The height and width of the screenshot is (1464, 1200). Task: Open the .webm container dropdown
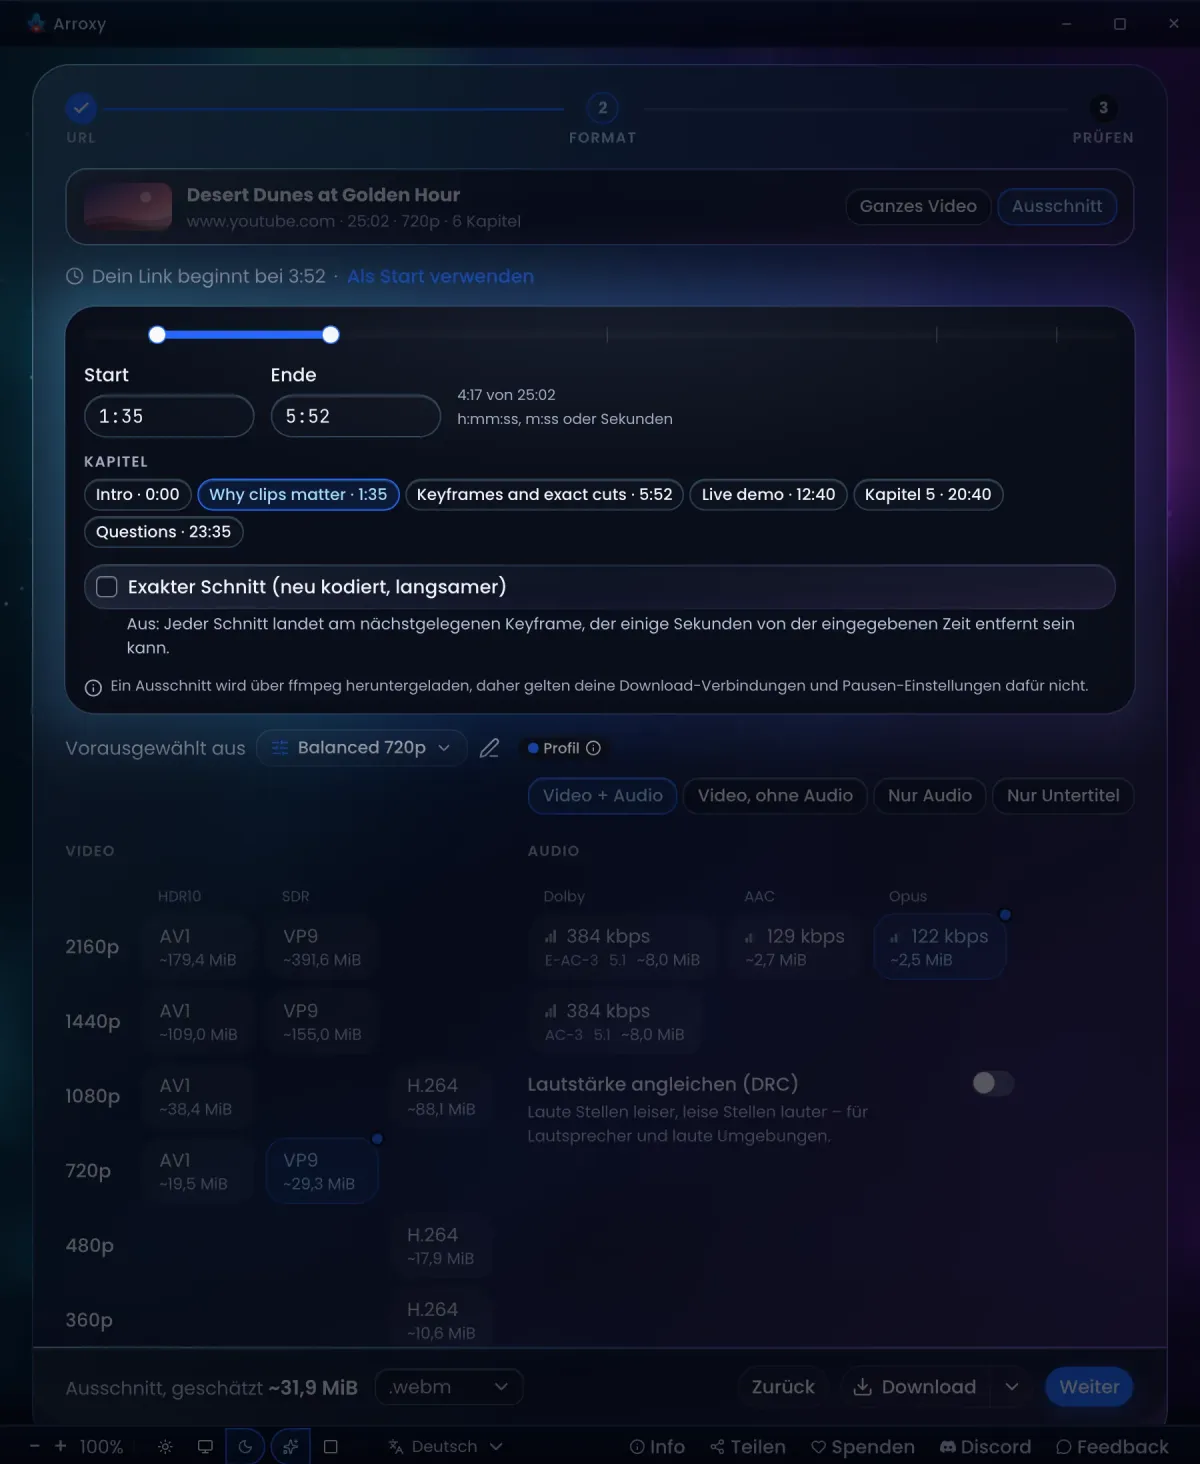point(449,1387)
